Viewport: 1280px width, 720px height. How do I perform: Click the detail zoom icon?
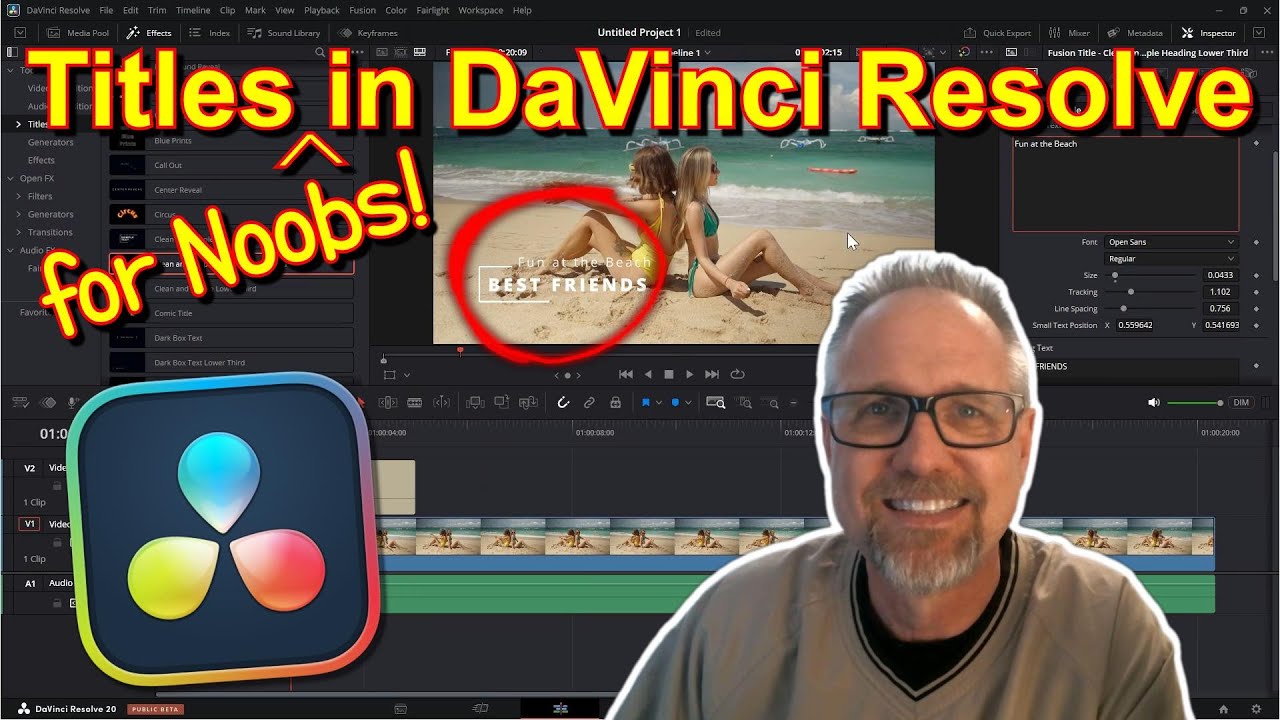[x=744, y=403]
